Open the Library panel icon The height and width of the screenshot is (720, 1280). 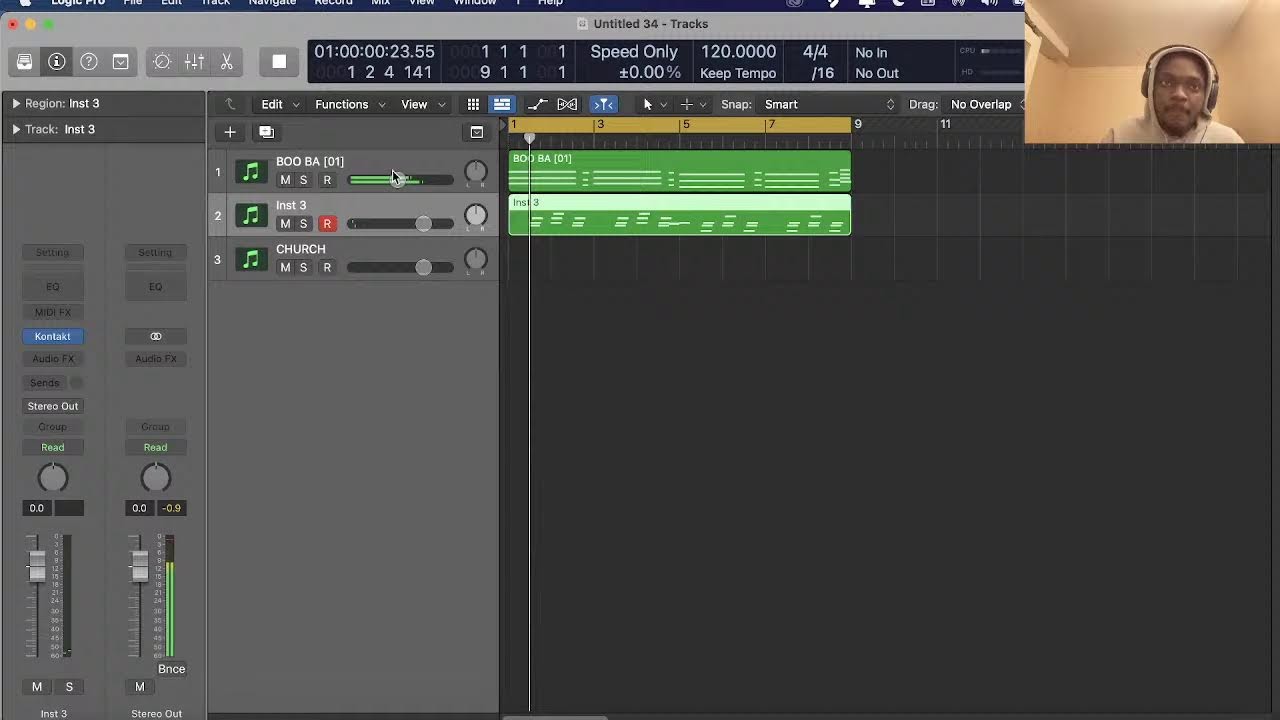[25, 62]
